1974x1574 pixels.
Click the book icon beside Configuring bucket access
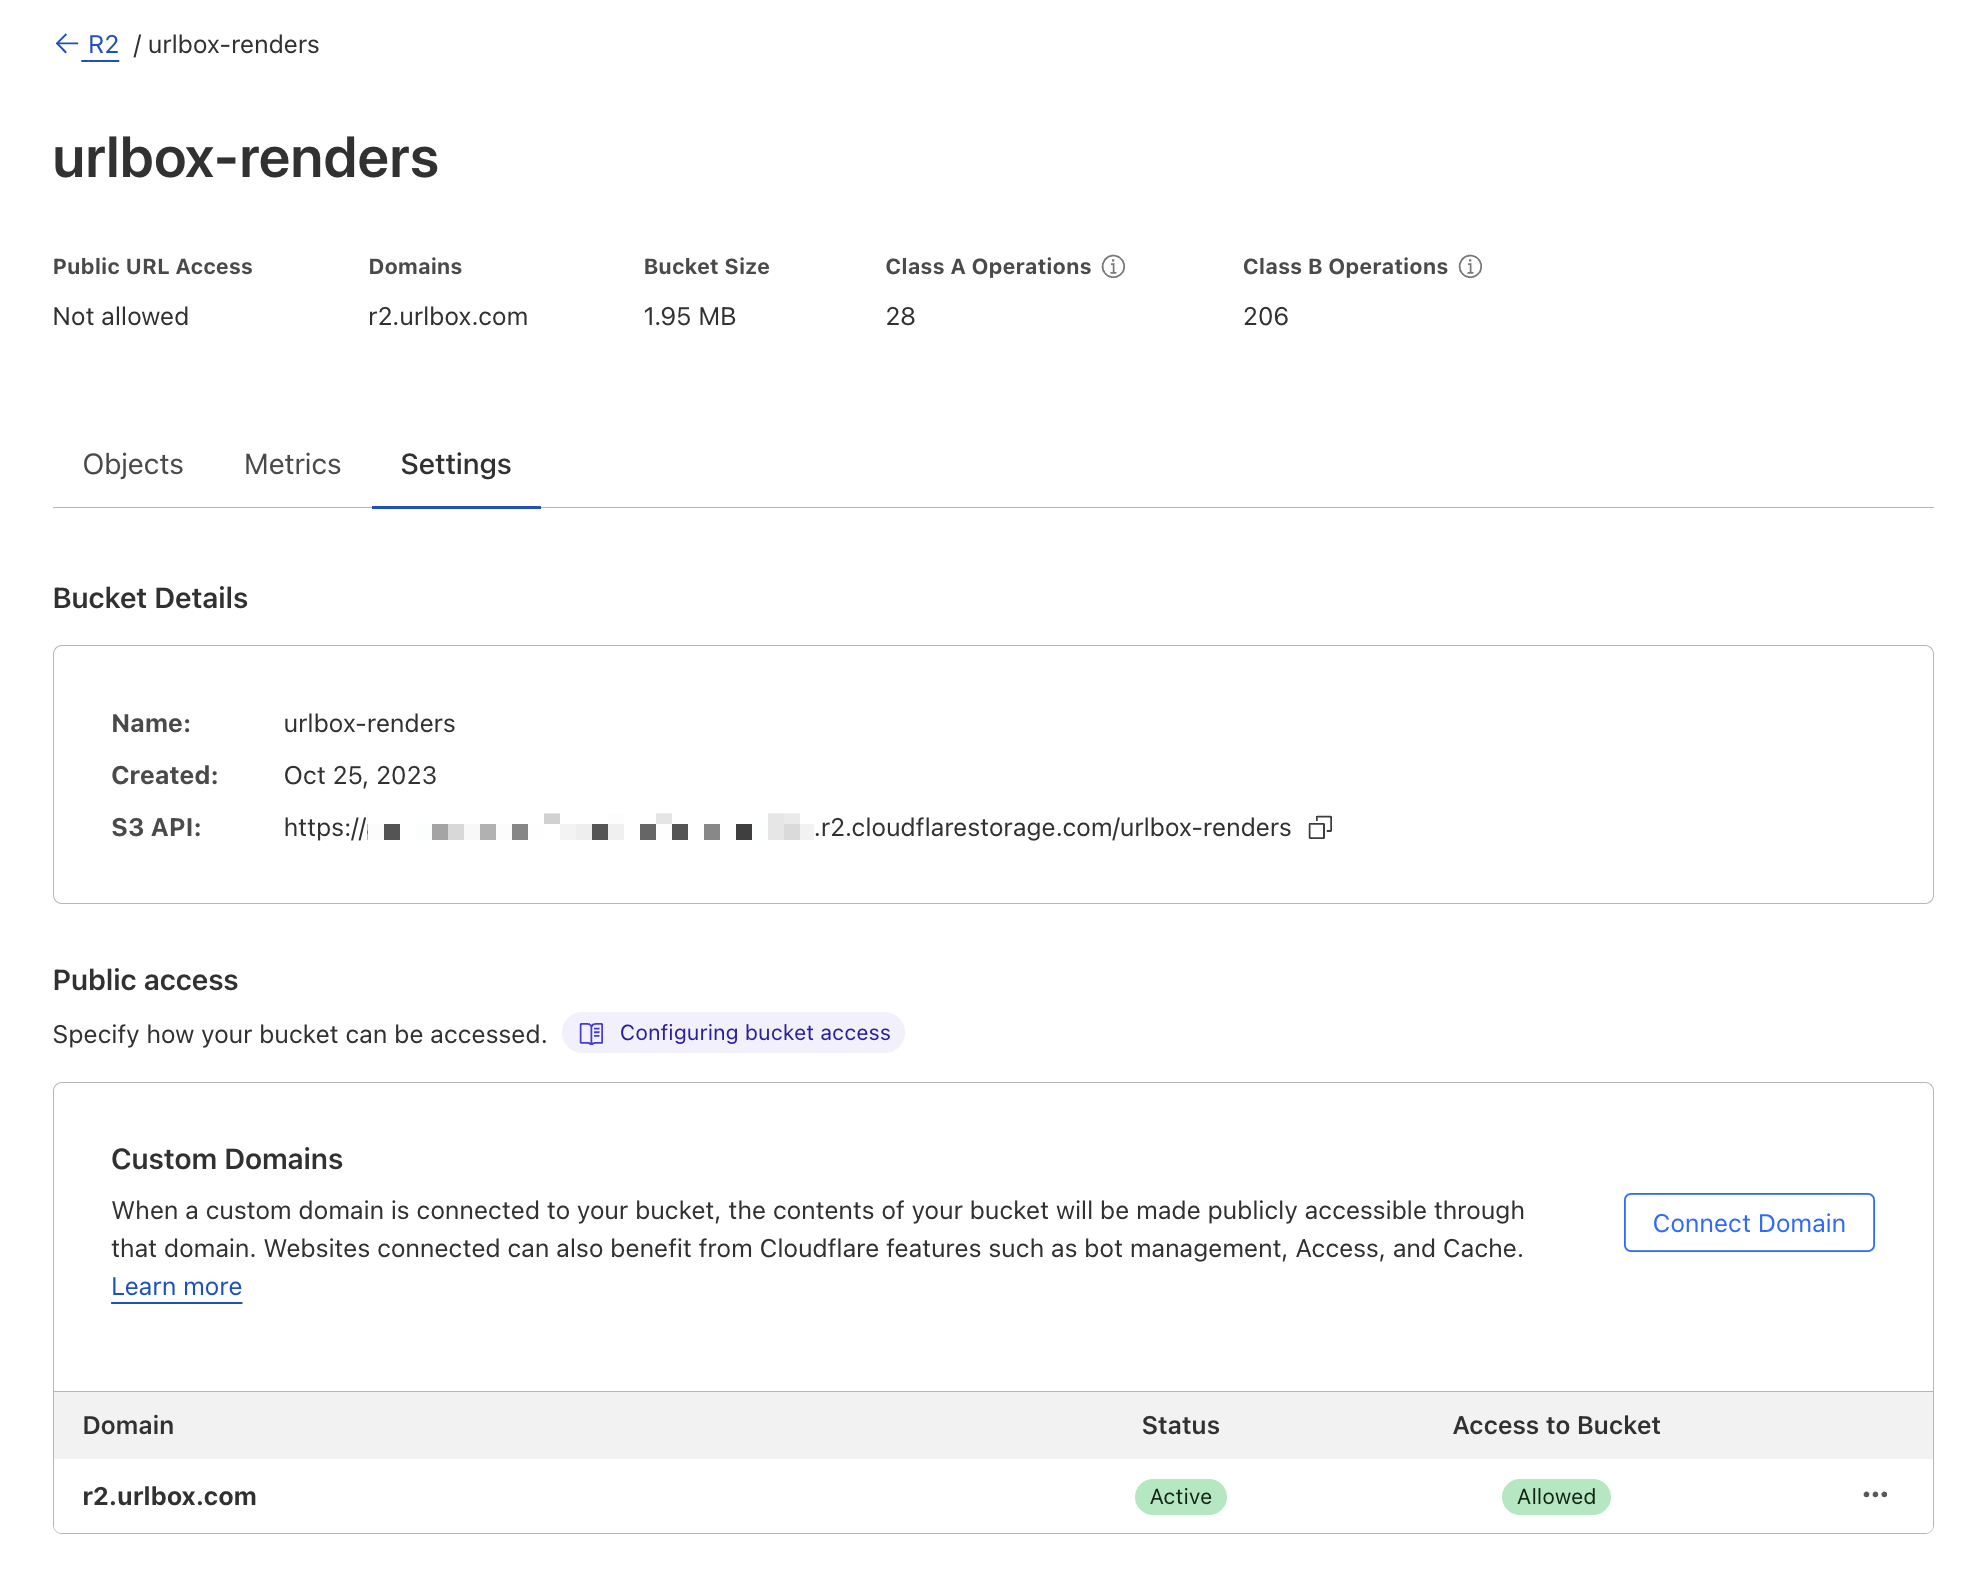click(591, 1033)
